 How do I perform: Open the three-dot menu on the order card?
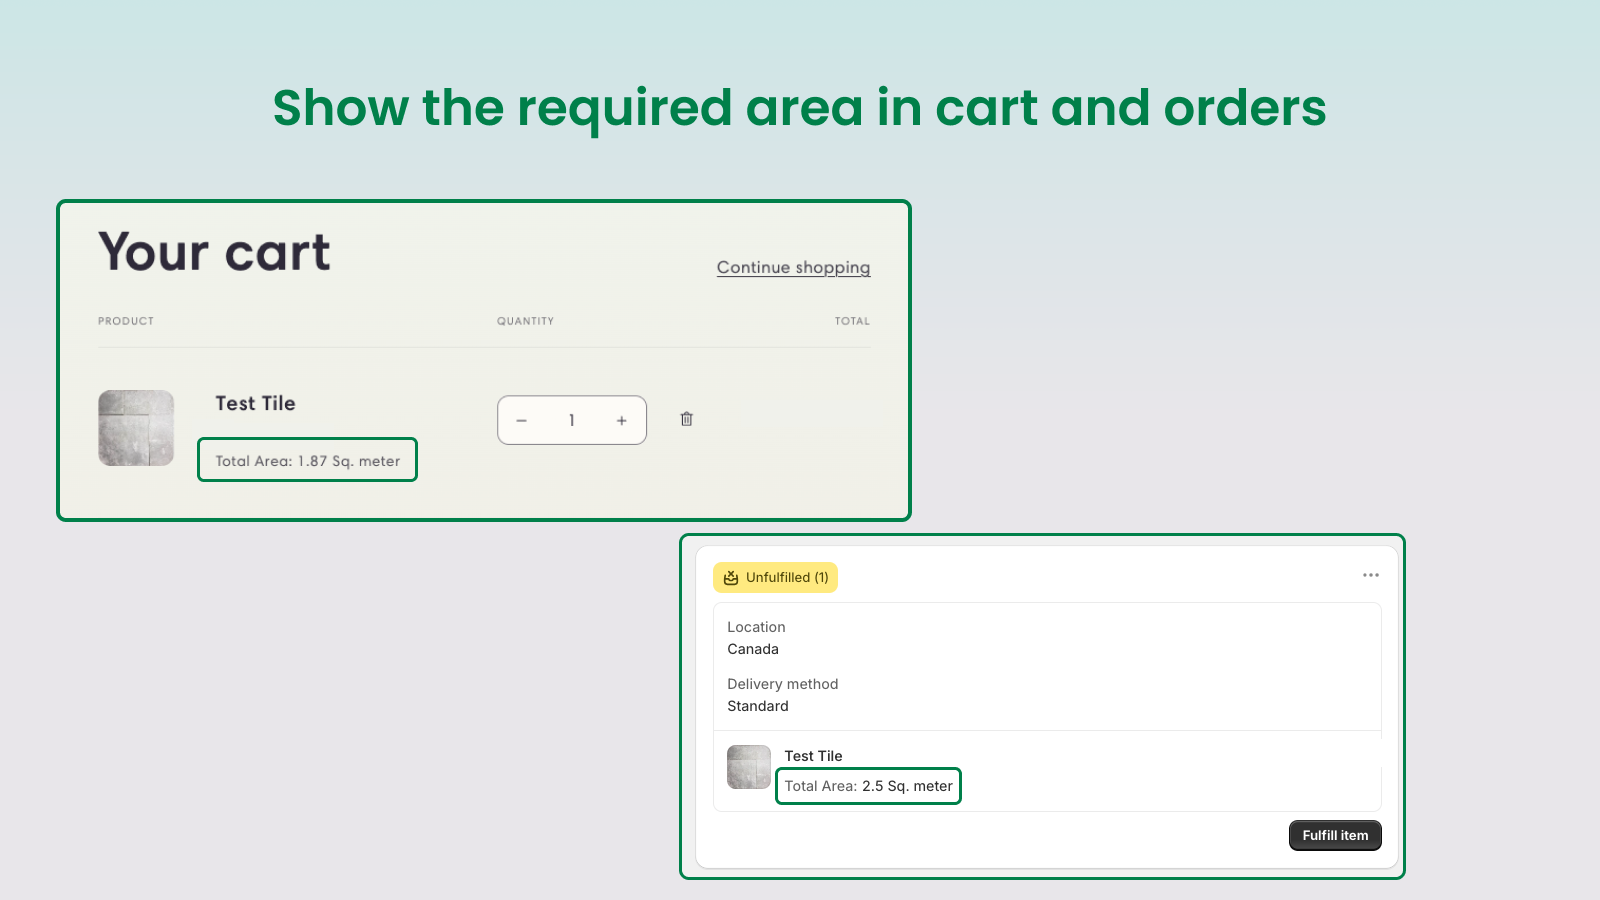click(1371, 575)
